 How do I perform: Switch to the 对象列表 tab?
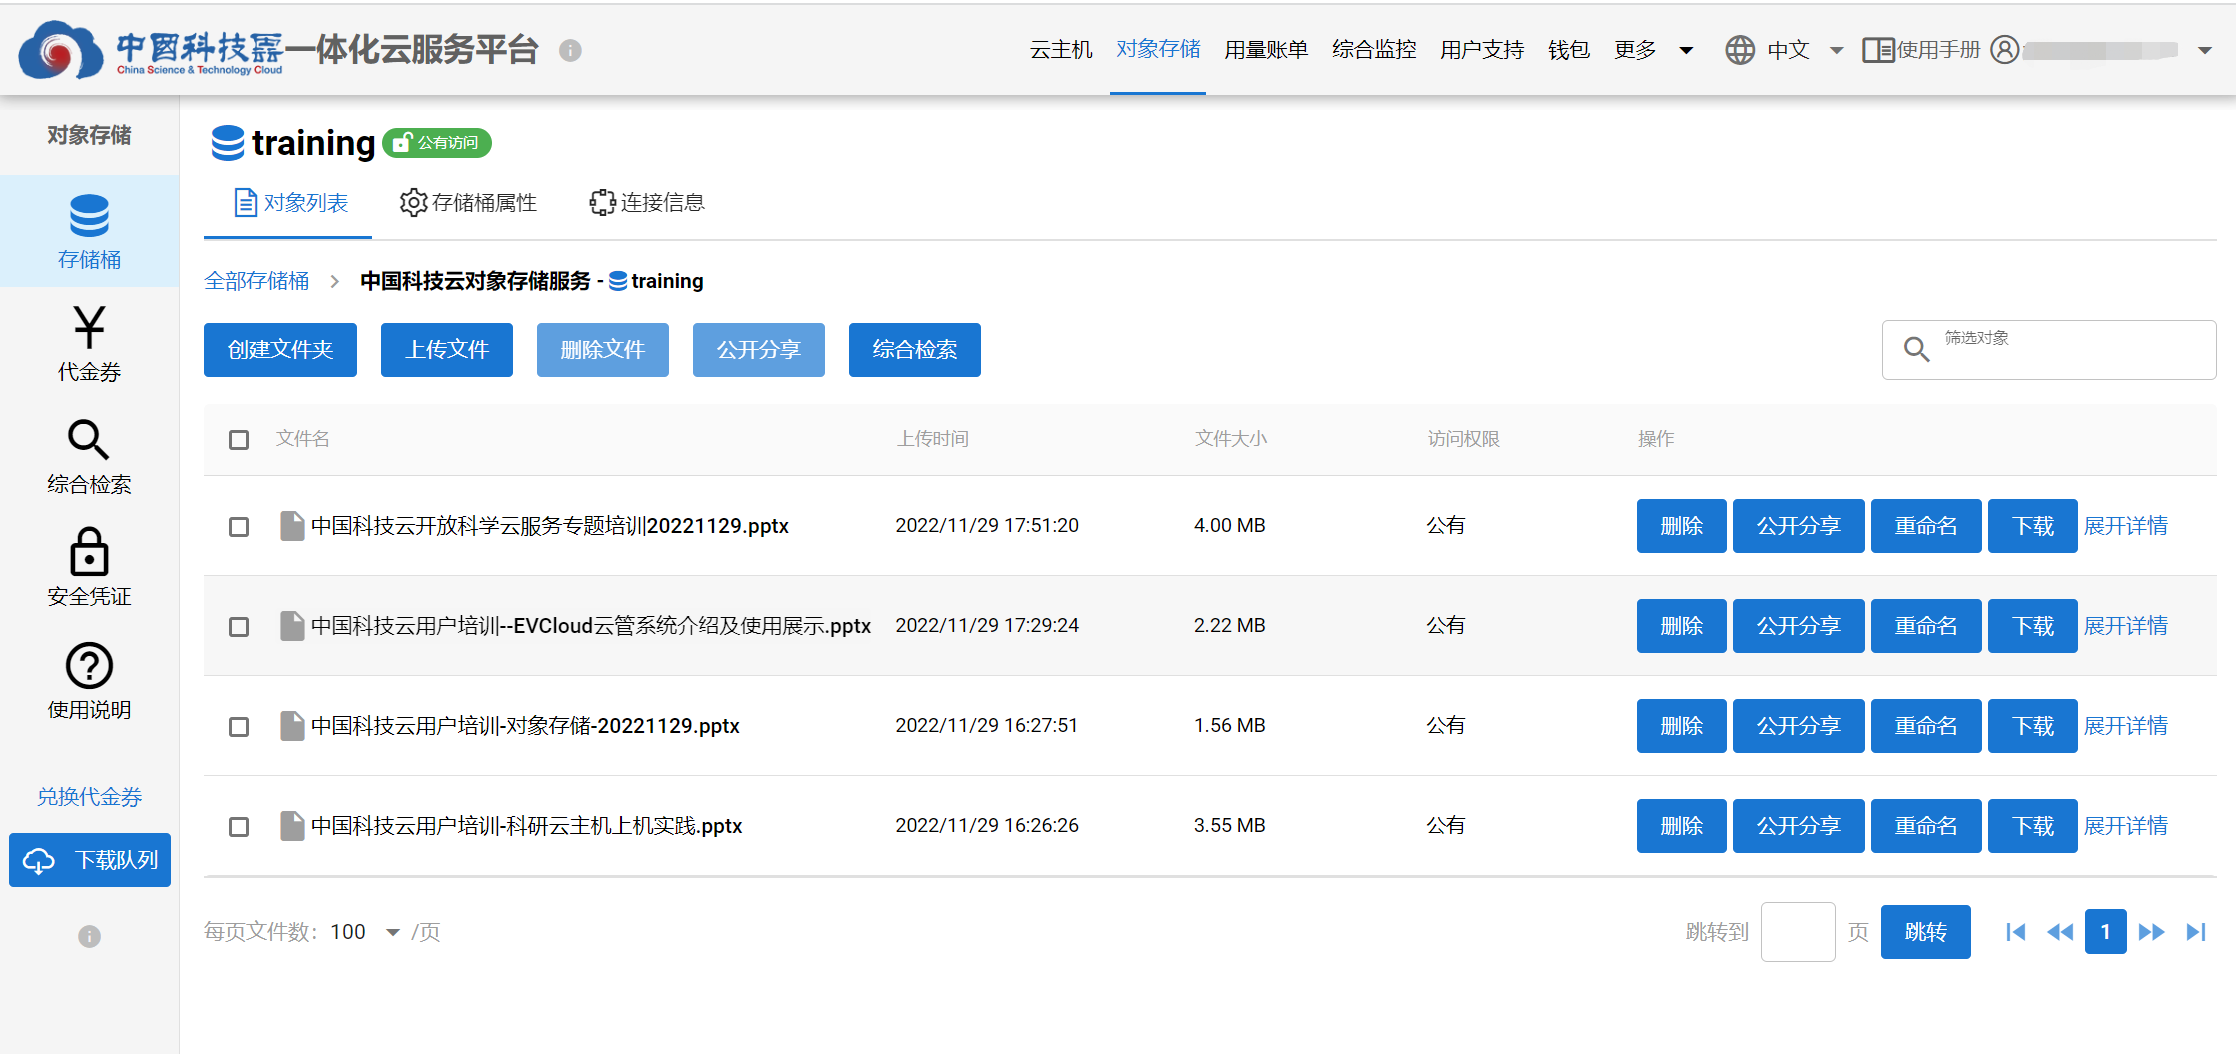coord(290,203)
